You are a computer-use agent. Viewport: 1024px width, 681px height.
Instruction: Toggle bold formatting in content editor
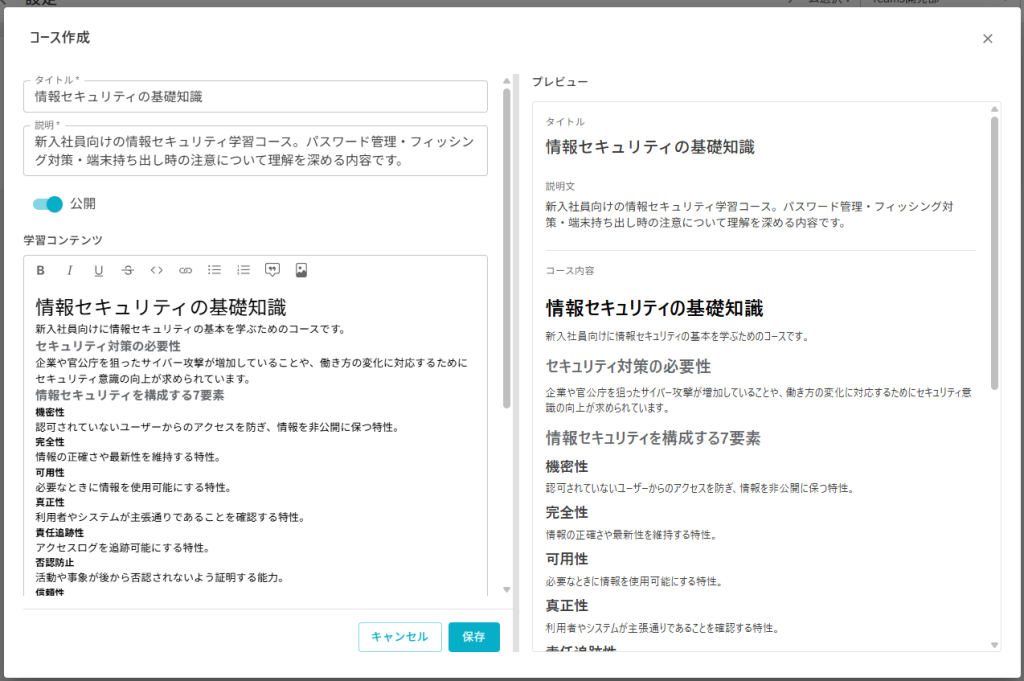pyautogui.click(x=41, y=270)
